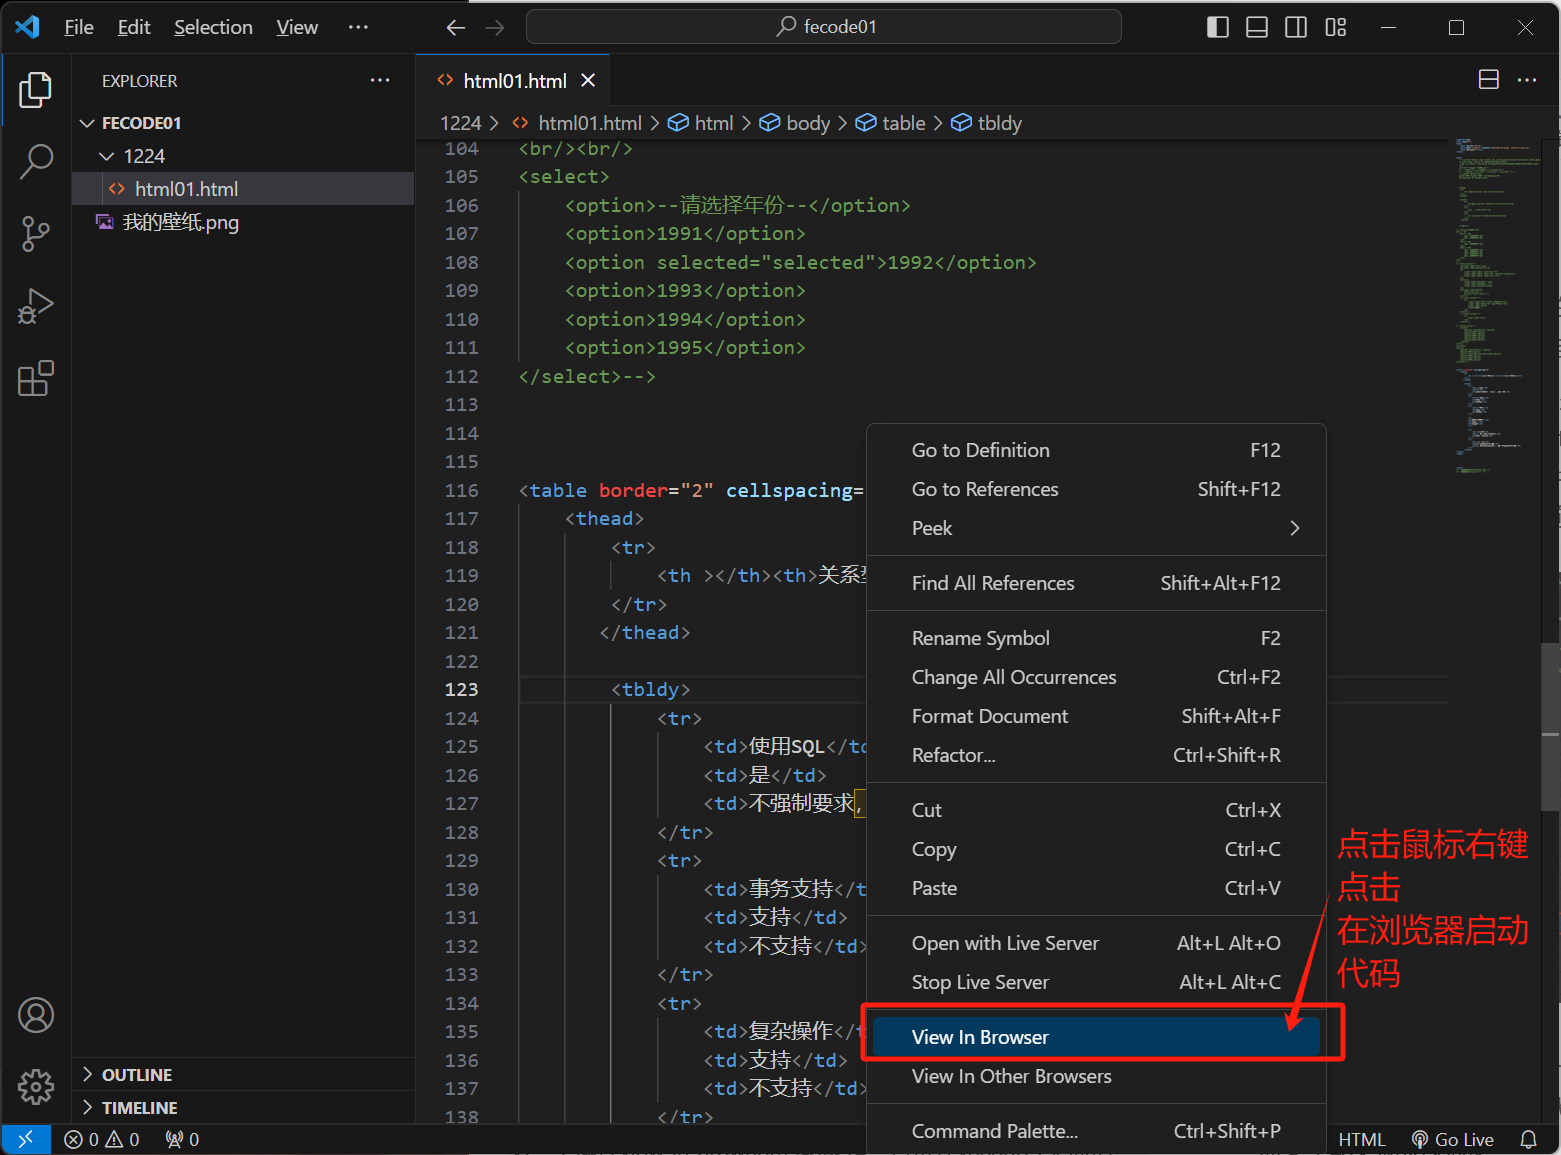Change language mode HTML in status bar

click(1362, 1139)
